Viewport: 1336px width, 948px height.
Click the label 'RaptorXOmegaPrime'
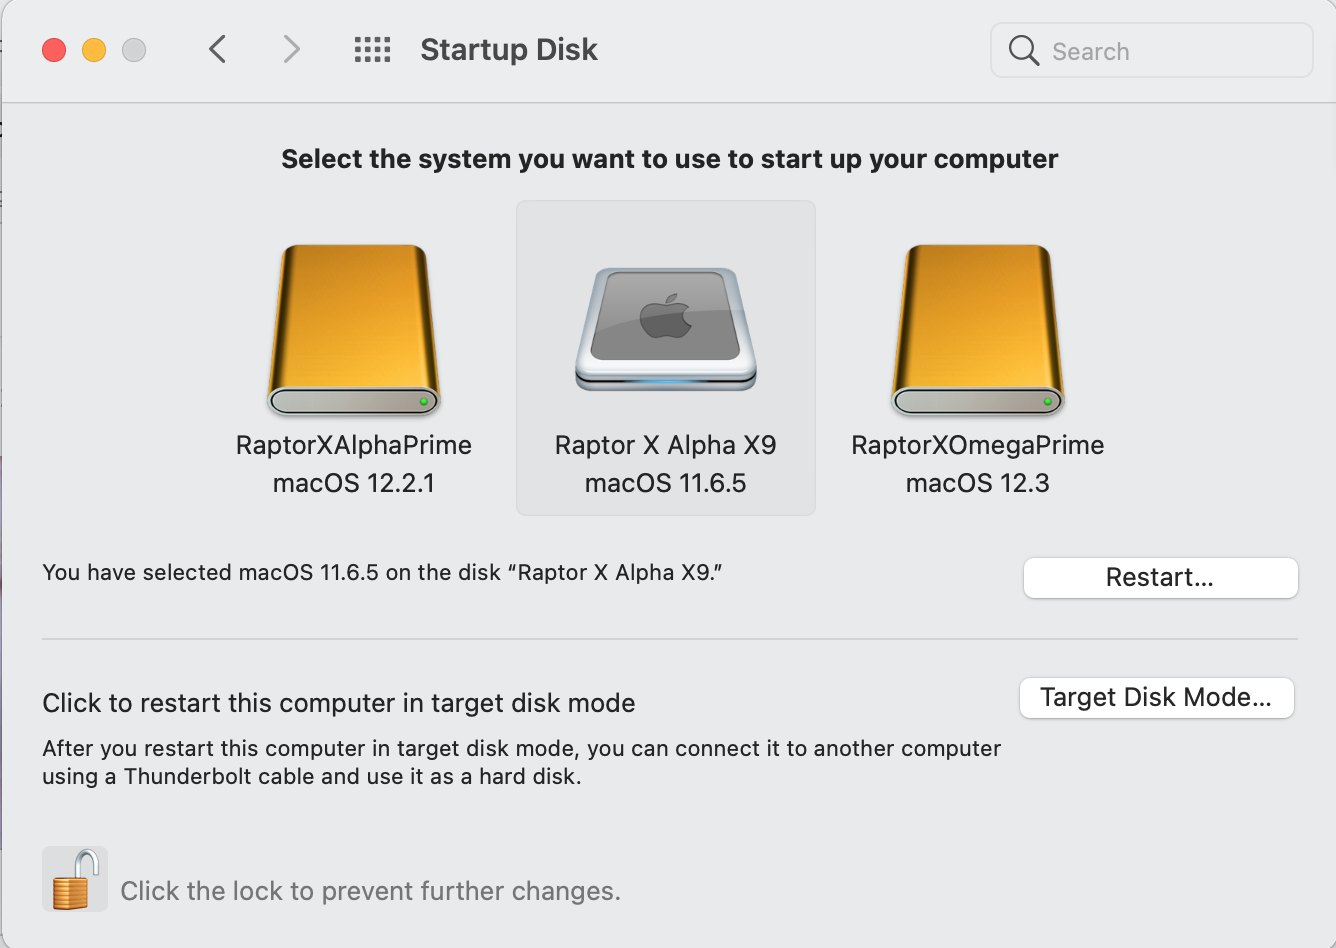978,445
